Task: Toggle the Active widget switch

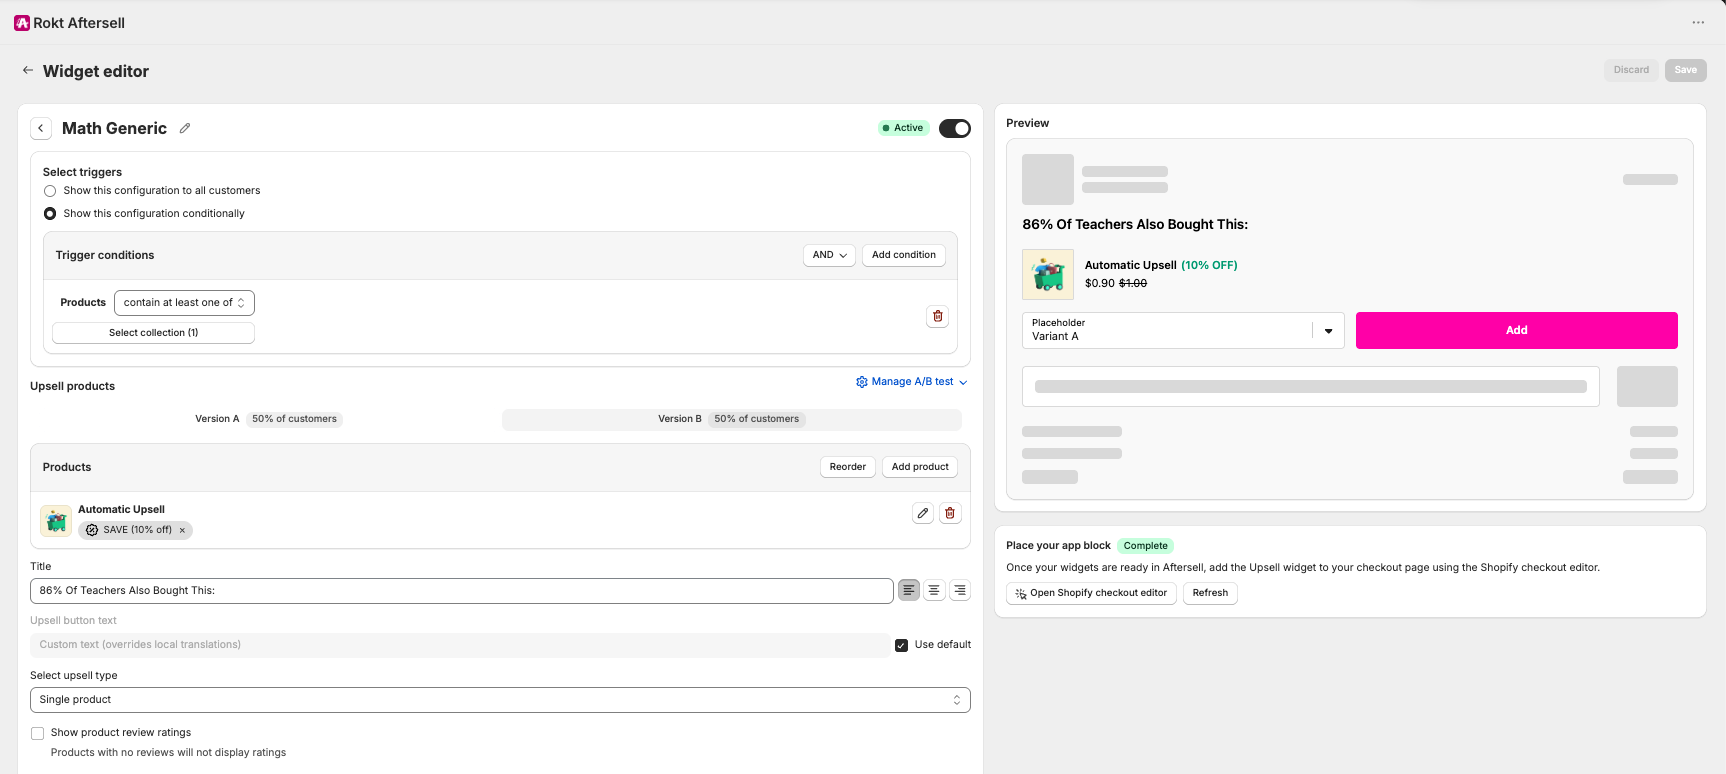Action: tap(955, 128)
